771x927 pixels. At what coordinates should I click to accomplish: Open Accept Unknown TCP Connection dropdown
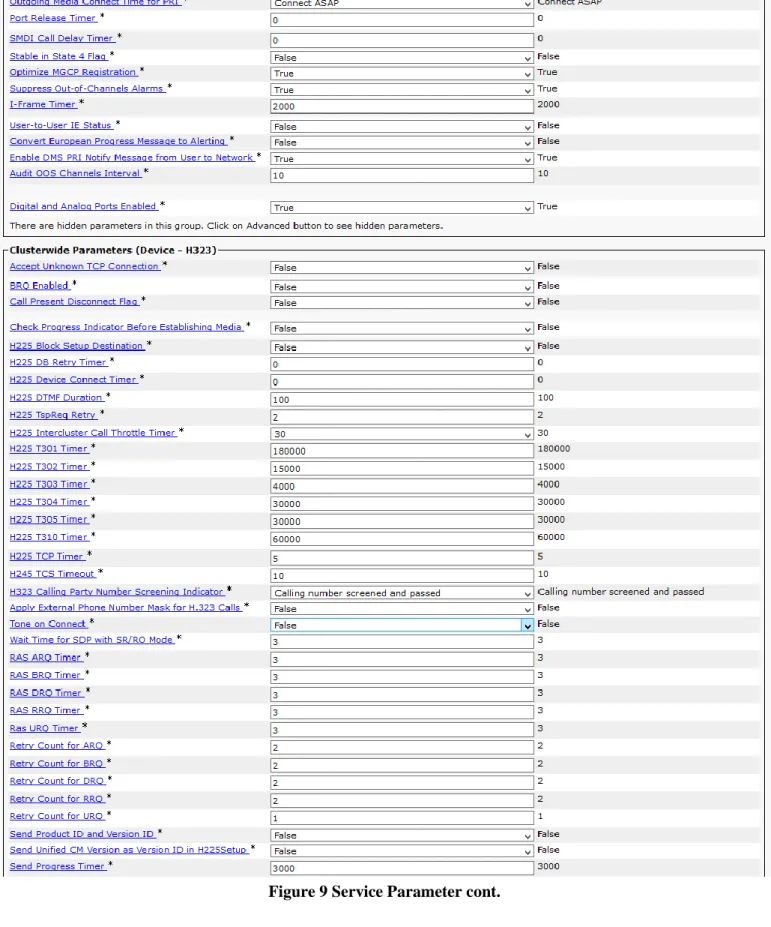click(x=402, y=268)
